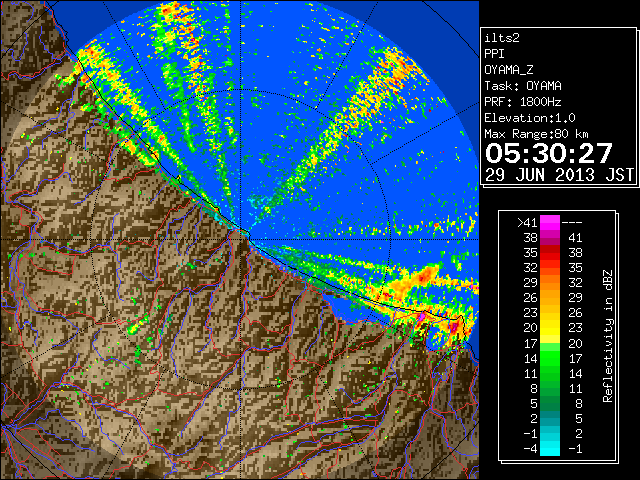This screenshot has width=640, height=480.
Task: Click the Elevation:1.0 line
Action: pyautogui.click(x=530, y=118)
